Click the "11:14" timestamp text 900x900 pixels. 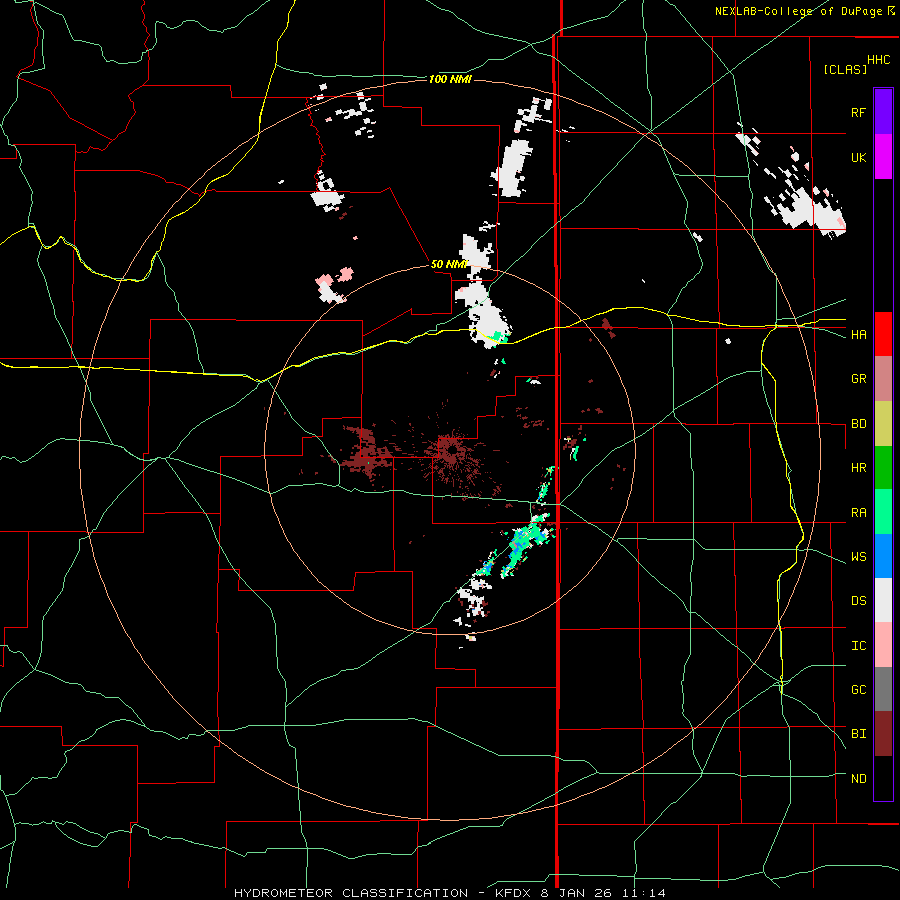click(x=644, y=893)
